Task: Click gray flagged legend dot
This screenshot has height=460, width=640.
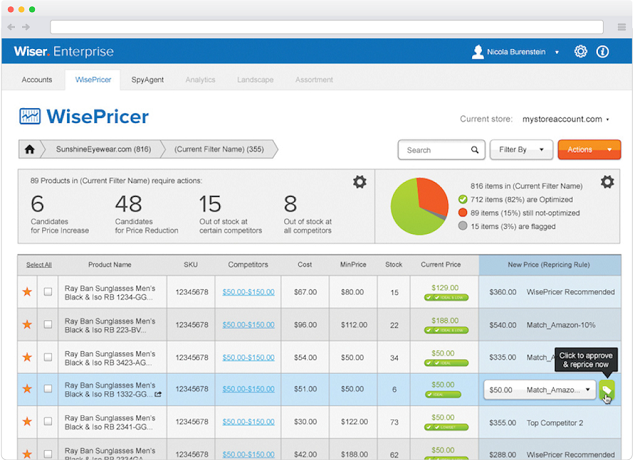Action: (x=462, y=226)
